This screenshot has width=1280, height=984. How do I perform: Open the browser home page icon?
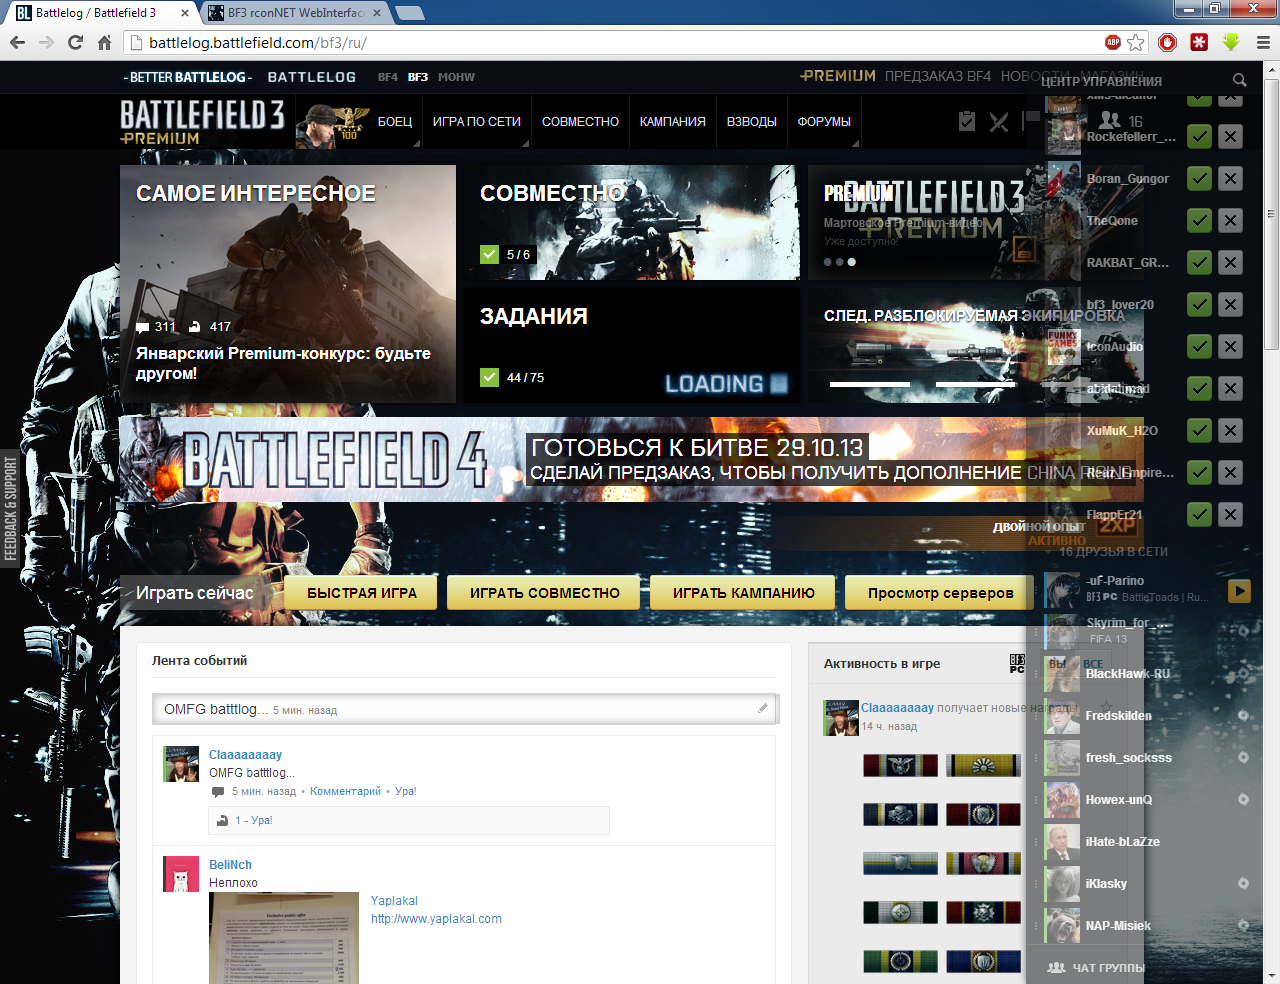pos(104,42)
